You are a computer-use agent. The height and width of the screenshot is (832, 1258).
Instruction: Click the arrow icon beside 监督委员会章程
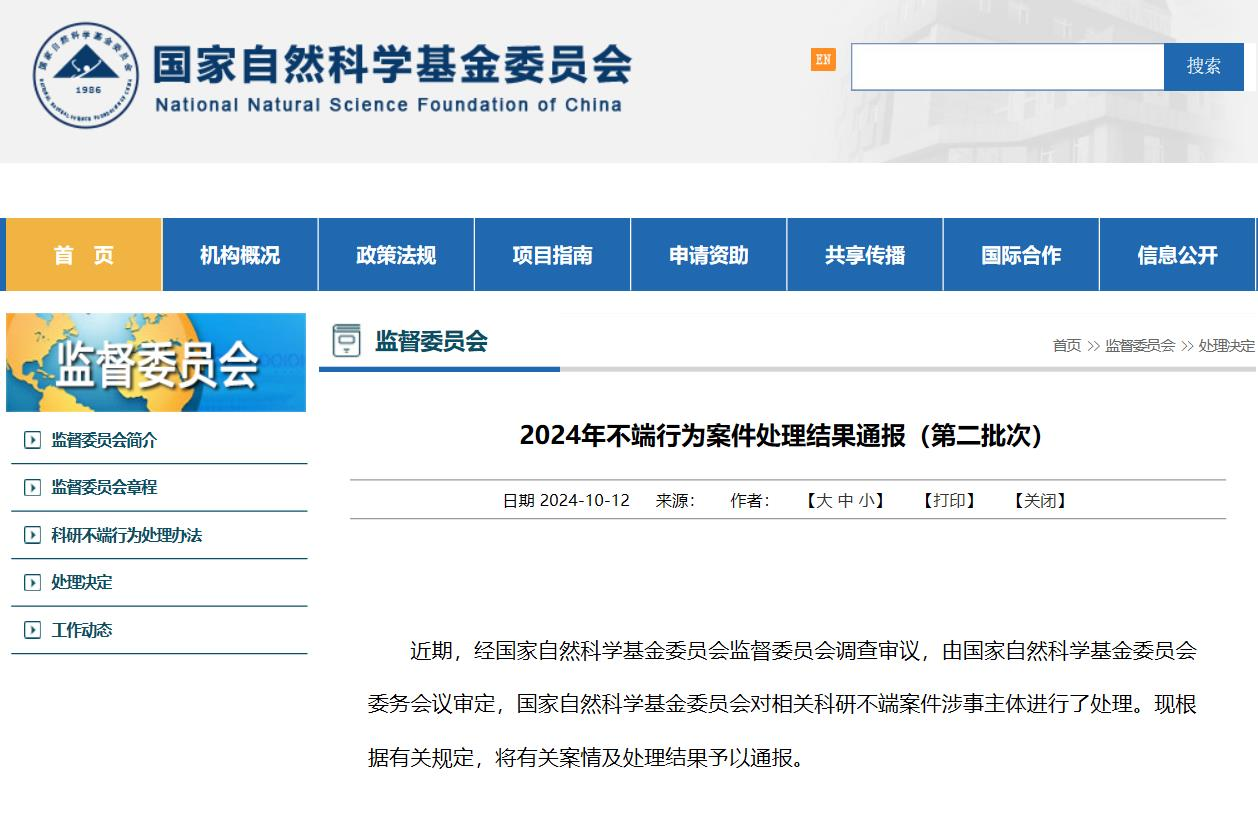(33, 487)
